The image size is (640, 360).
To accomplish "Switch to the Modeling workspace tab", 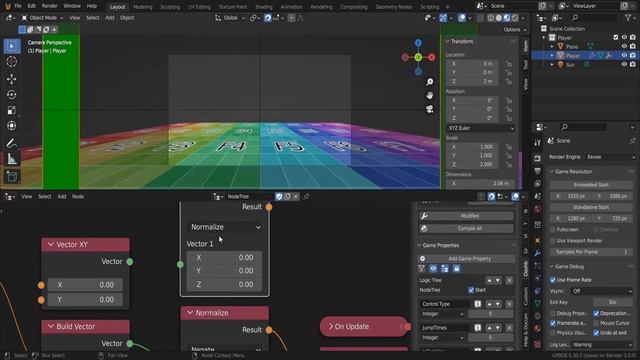I will pyautogui.click(x=142, y=7).
